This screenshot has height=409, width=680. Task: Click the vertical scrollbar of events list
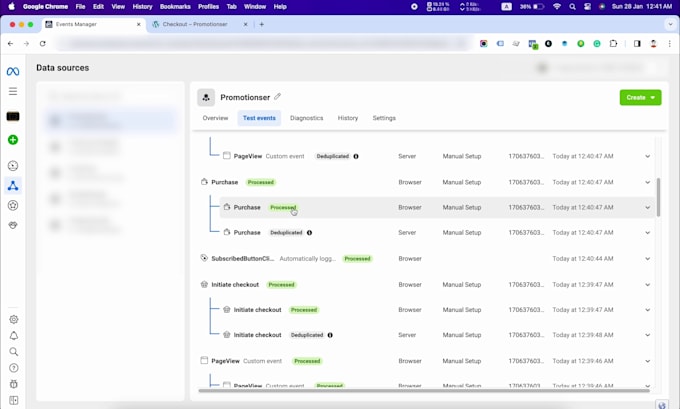pyautogui.click(x=659, y=197)
